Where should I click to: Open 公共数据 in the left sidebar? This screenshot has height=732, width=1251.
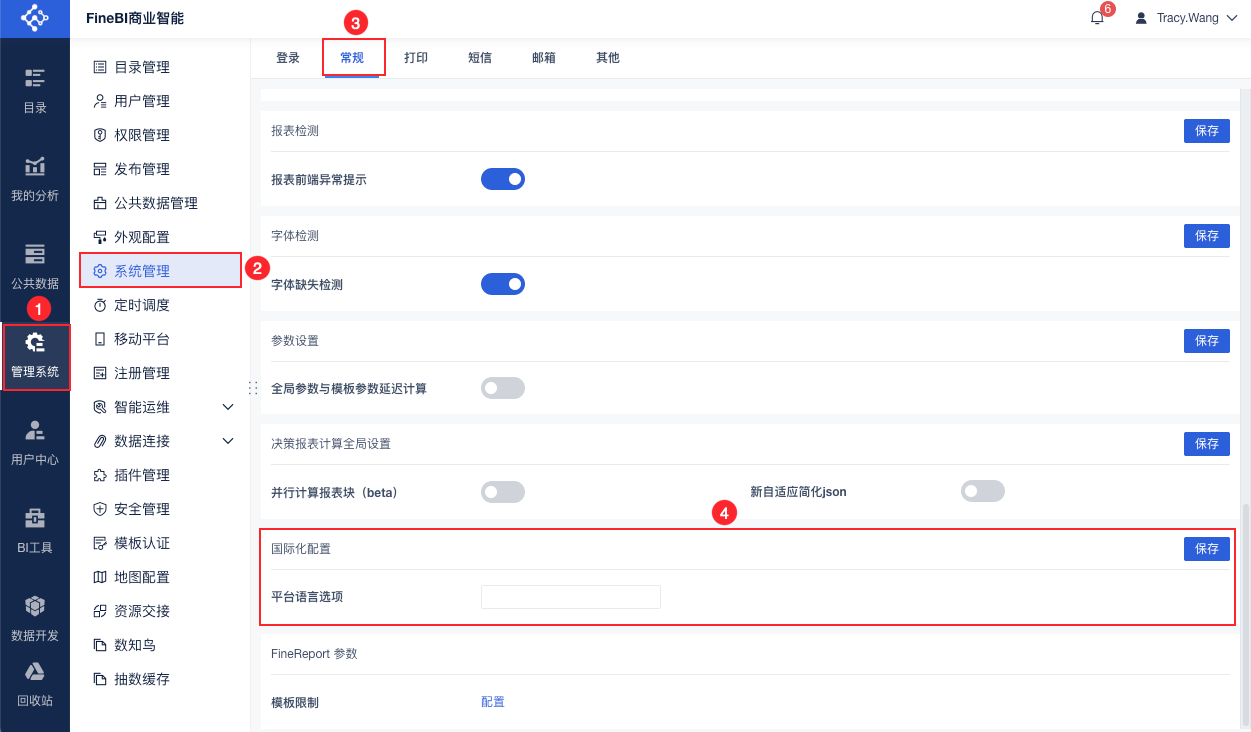(x=35, y=266)
